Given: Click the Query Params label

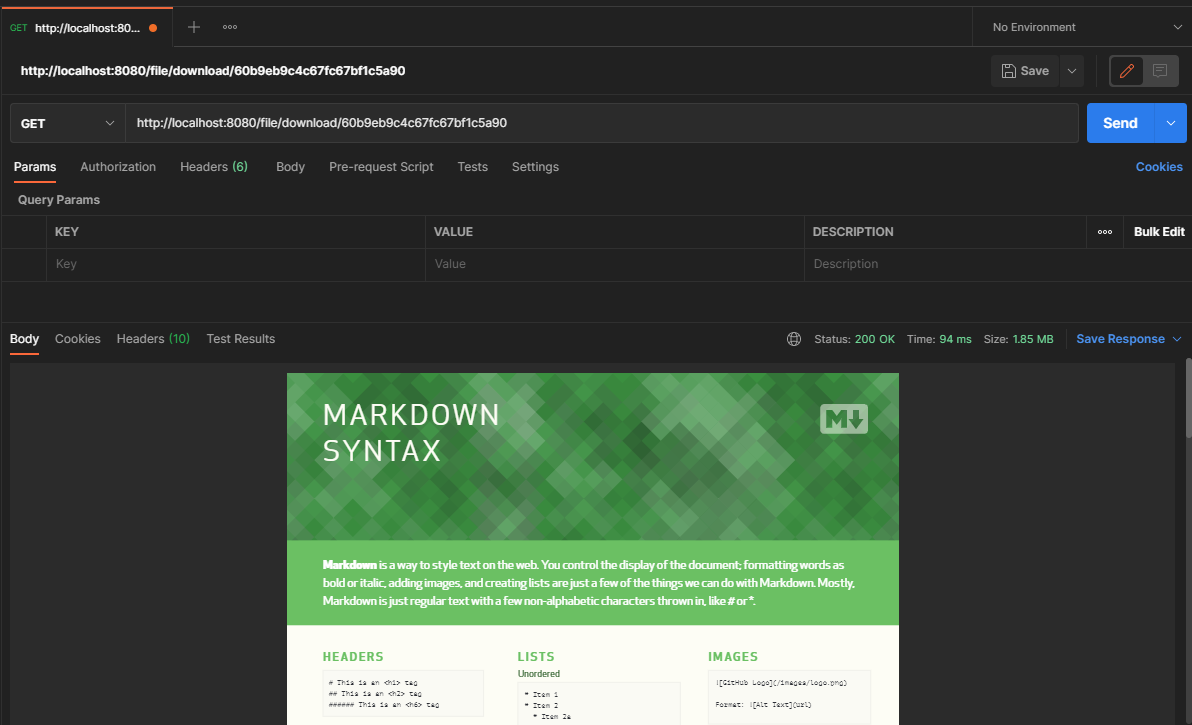Looking at the screenshot, I should pyautogui.click(x=59, y=200).
